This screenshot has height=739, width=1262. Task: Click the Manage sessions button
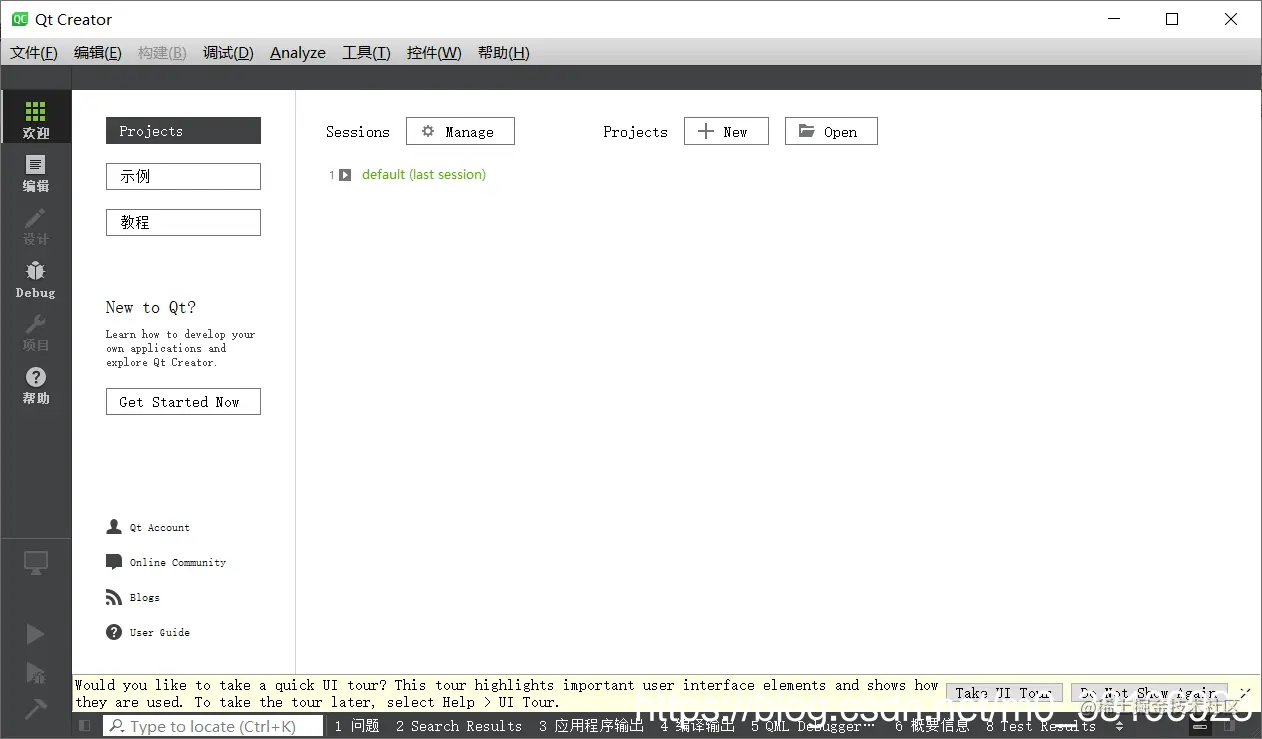click(460, 131)
